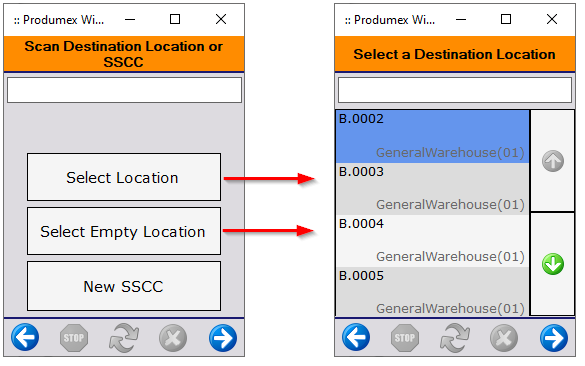Go forward using left window blue arrow

(x=223, y=338)
